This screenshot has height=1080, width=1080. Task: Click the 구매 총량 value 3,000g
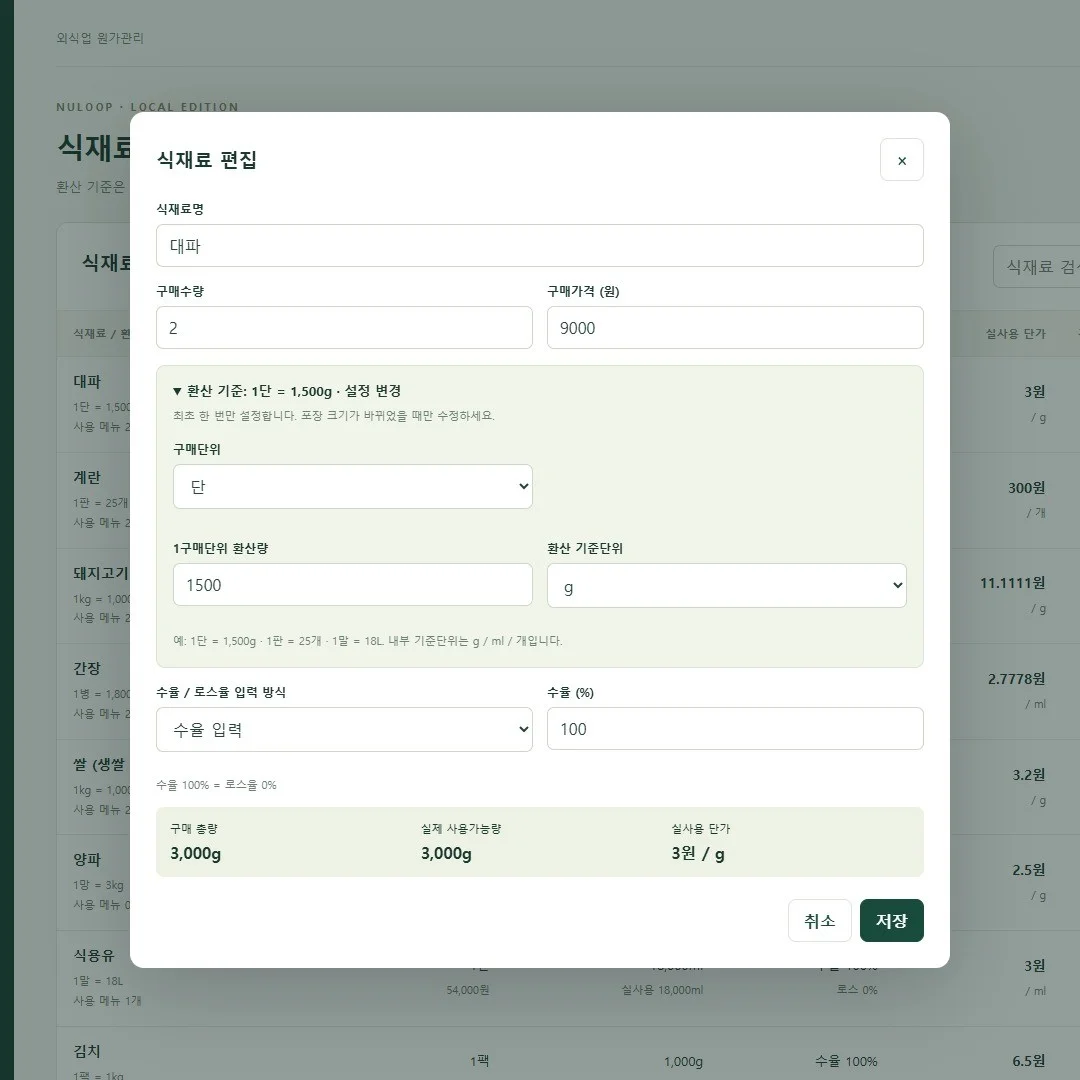click(x=196, y=853)
